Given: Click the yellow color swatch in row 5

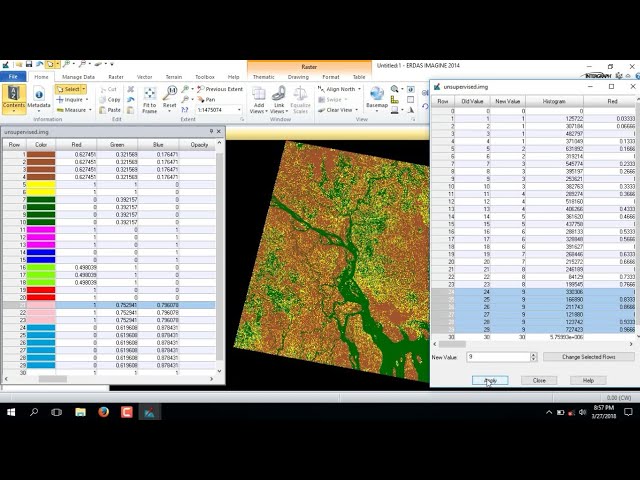Looking at the screenshot, I should (x=41, y=184).
